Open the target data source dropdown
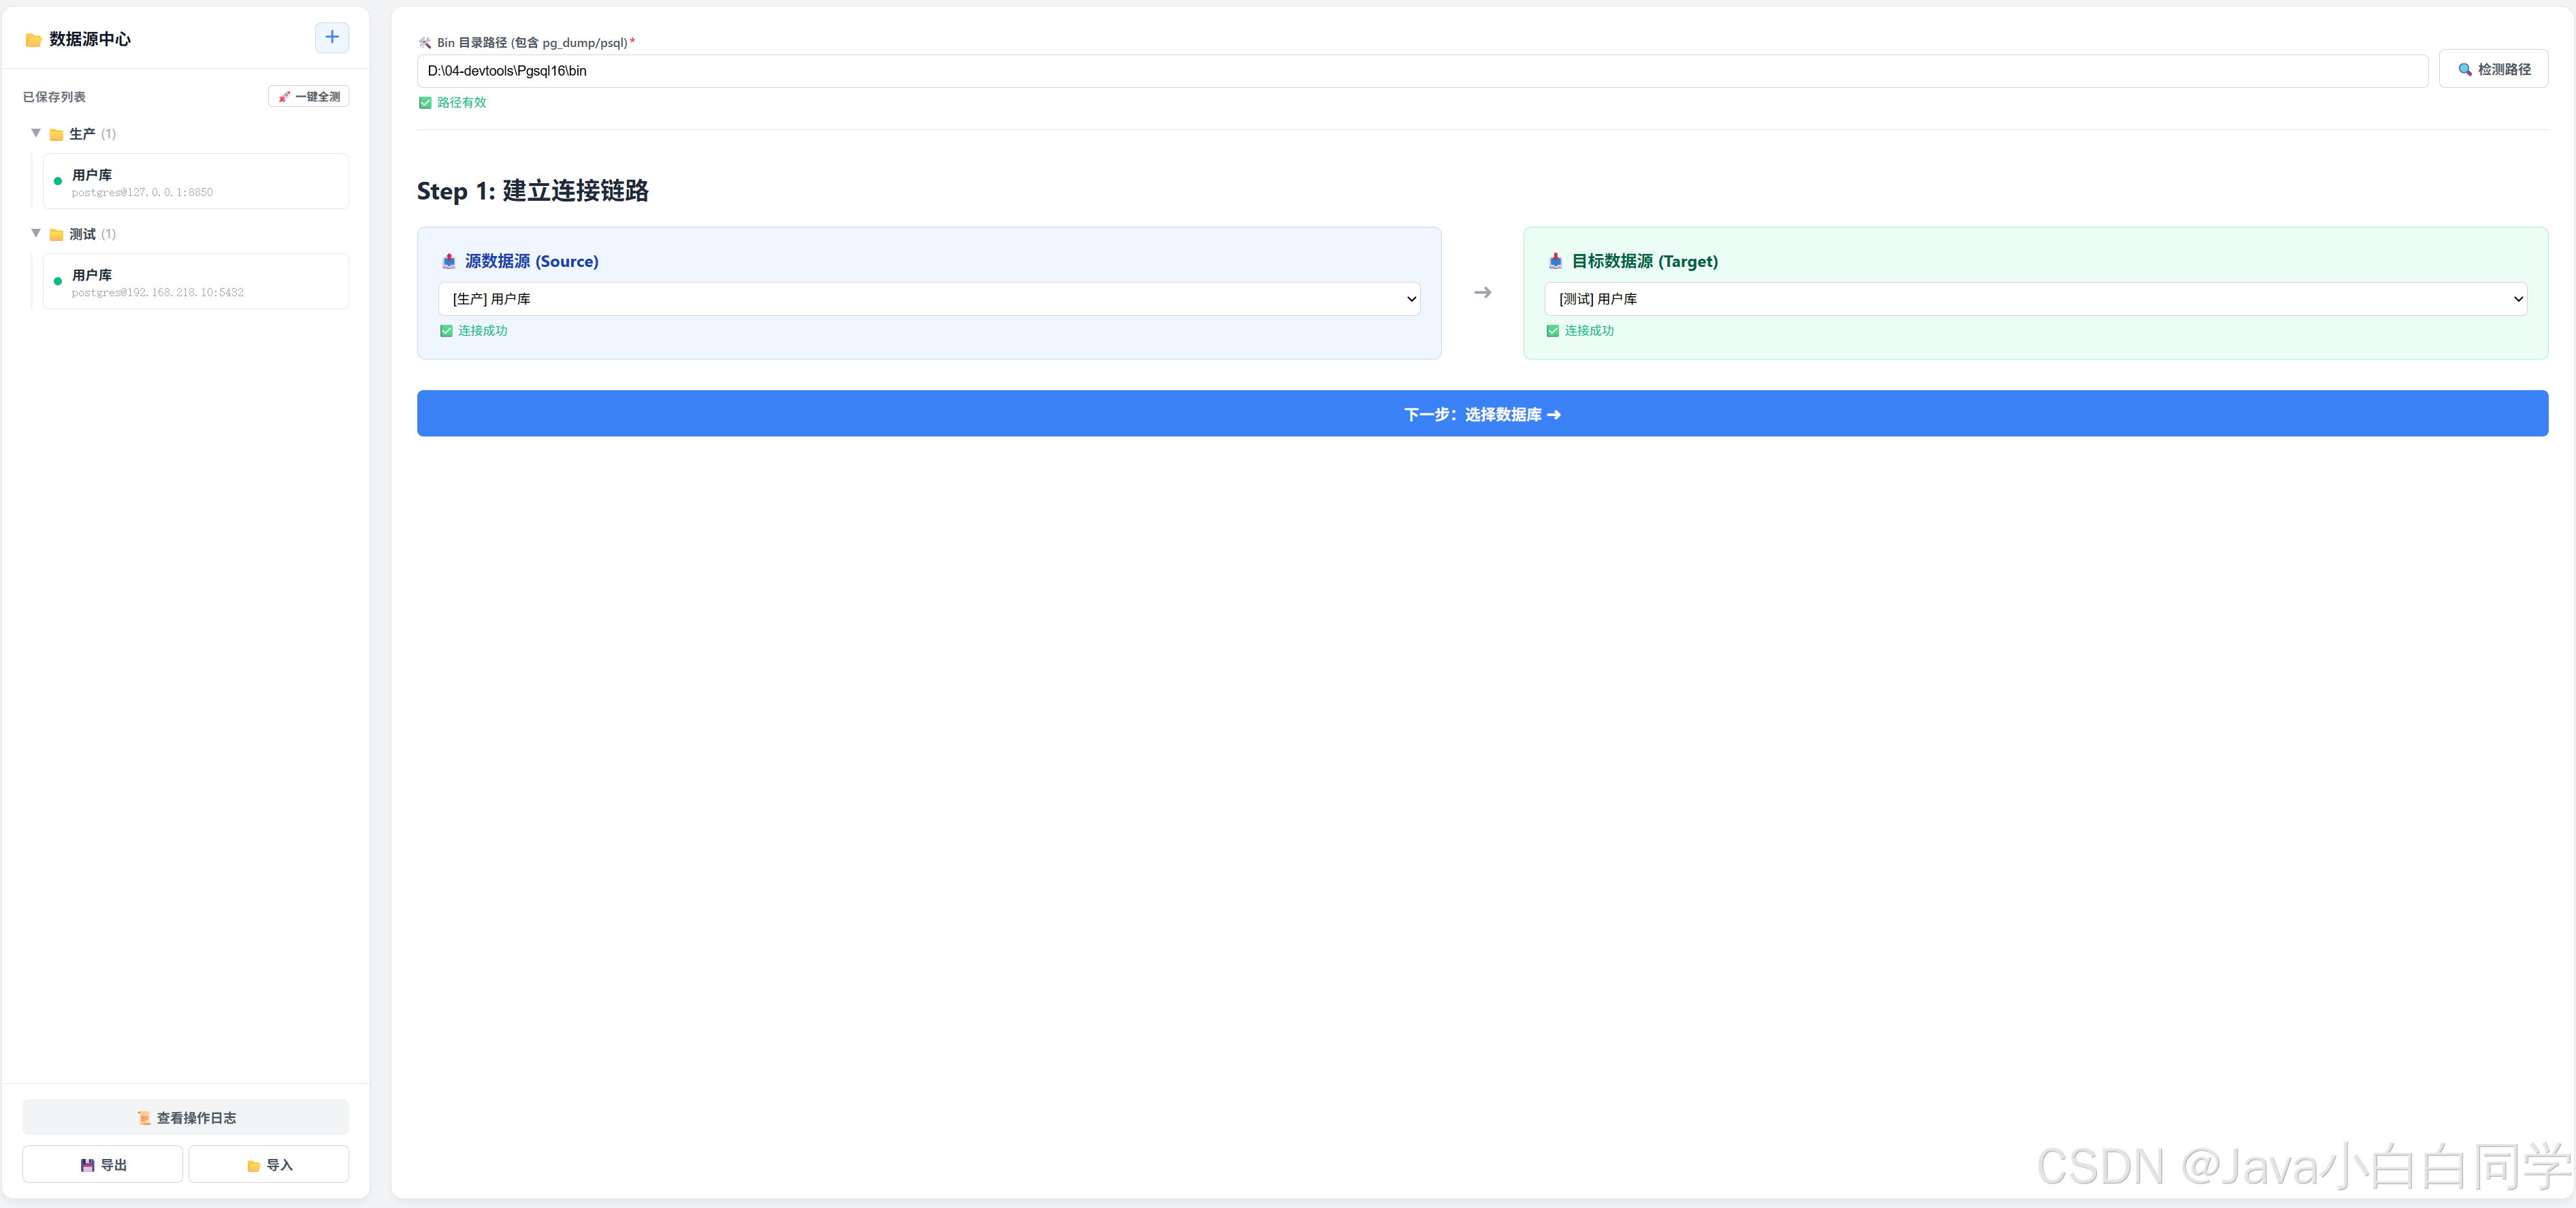Screen dimensions: 2576x1208 [2035, 299]
